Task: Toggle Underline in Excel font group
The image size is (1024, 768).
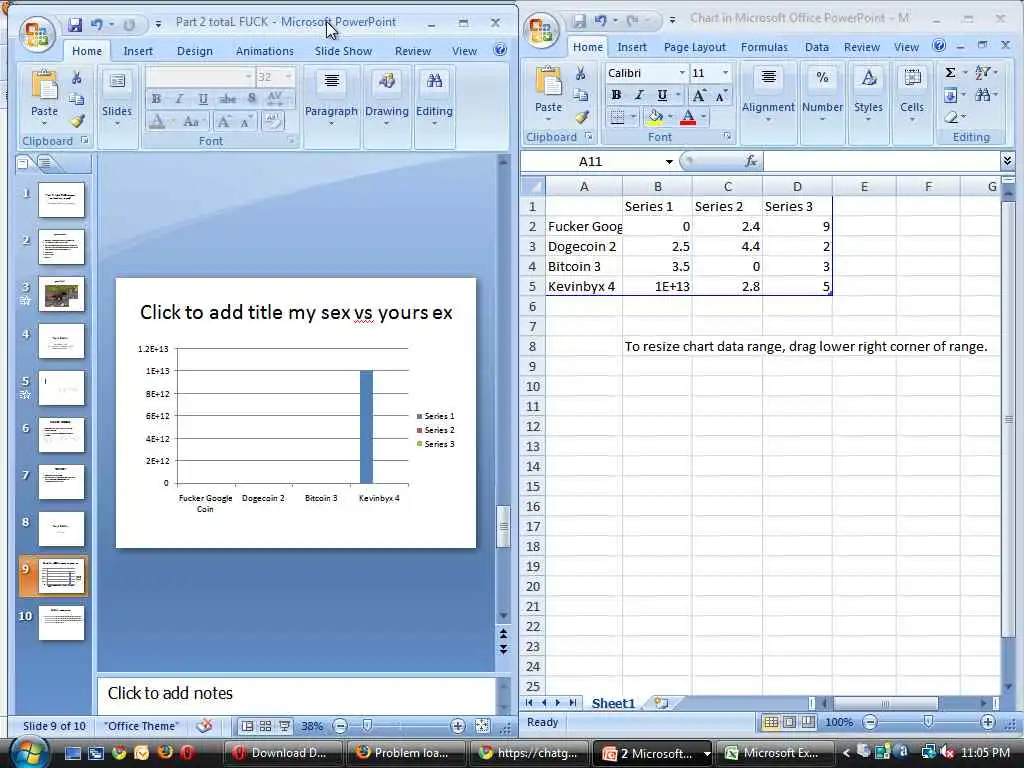Action: click(x=662, y=95)
